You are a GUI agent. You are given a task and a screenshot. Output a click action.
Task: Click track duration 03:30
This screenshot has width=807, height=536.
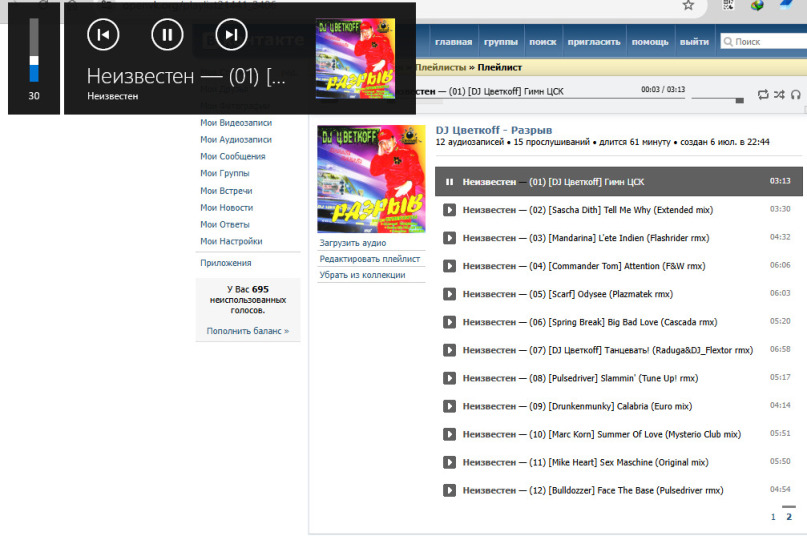pos(780,209)
